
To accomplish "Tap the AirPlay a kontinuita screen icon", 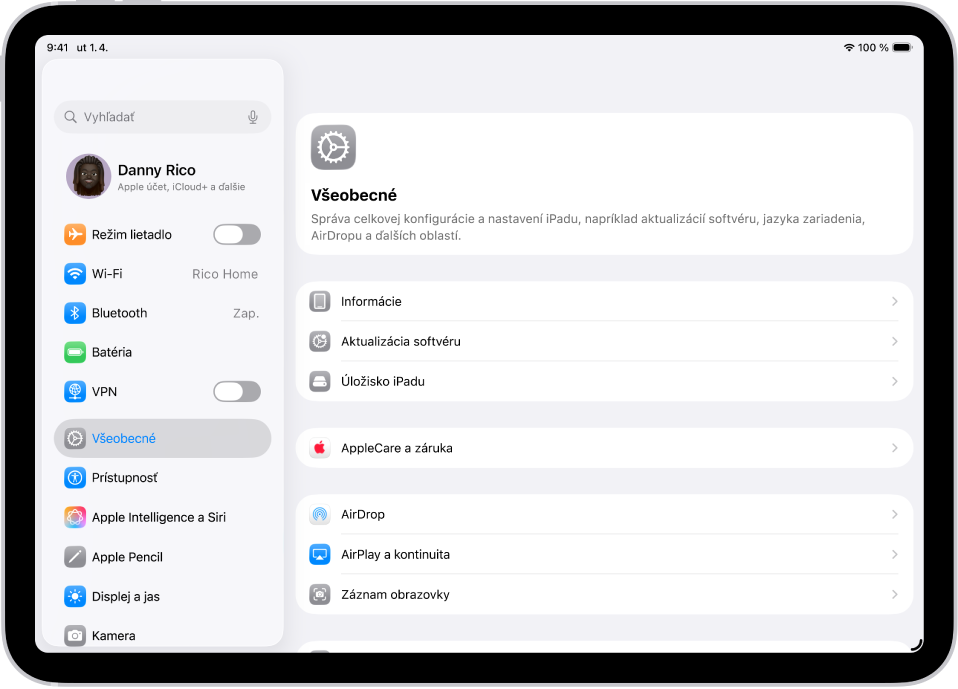I will [x=320, y=555].
